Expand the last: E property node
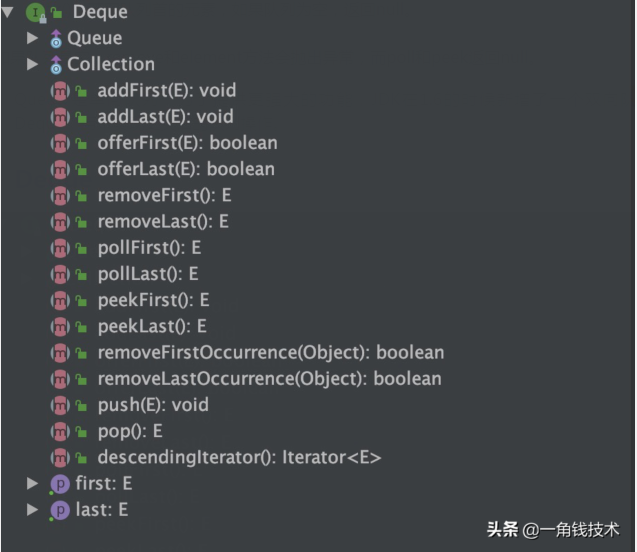 [x=33, y=510]
